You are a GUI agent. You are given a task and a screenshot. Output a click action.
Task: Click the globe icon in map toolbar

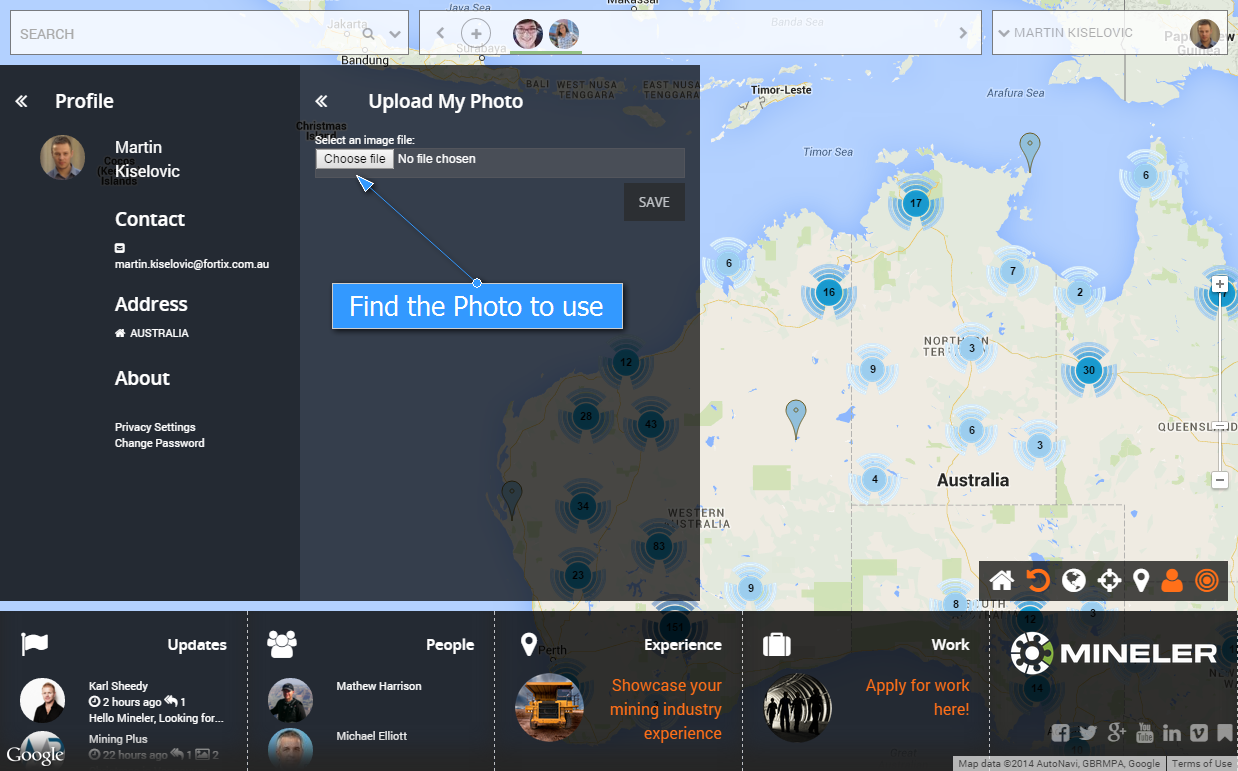click(1074, 580)
